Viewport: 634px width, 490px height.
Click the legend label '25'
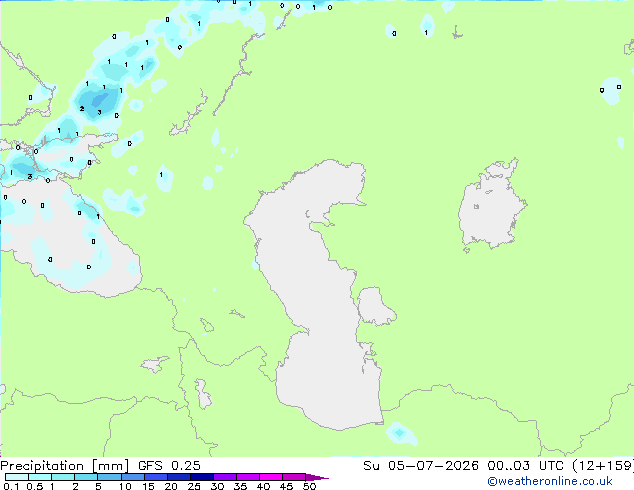tap(194, 486)
